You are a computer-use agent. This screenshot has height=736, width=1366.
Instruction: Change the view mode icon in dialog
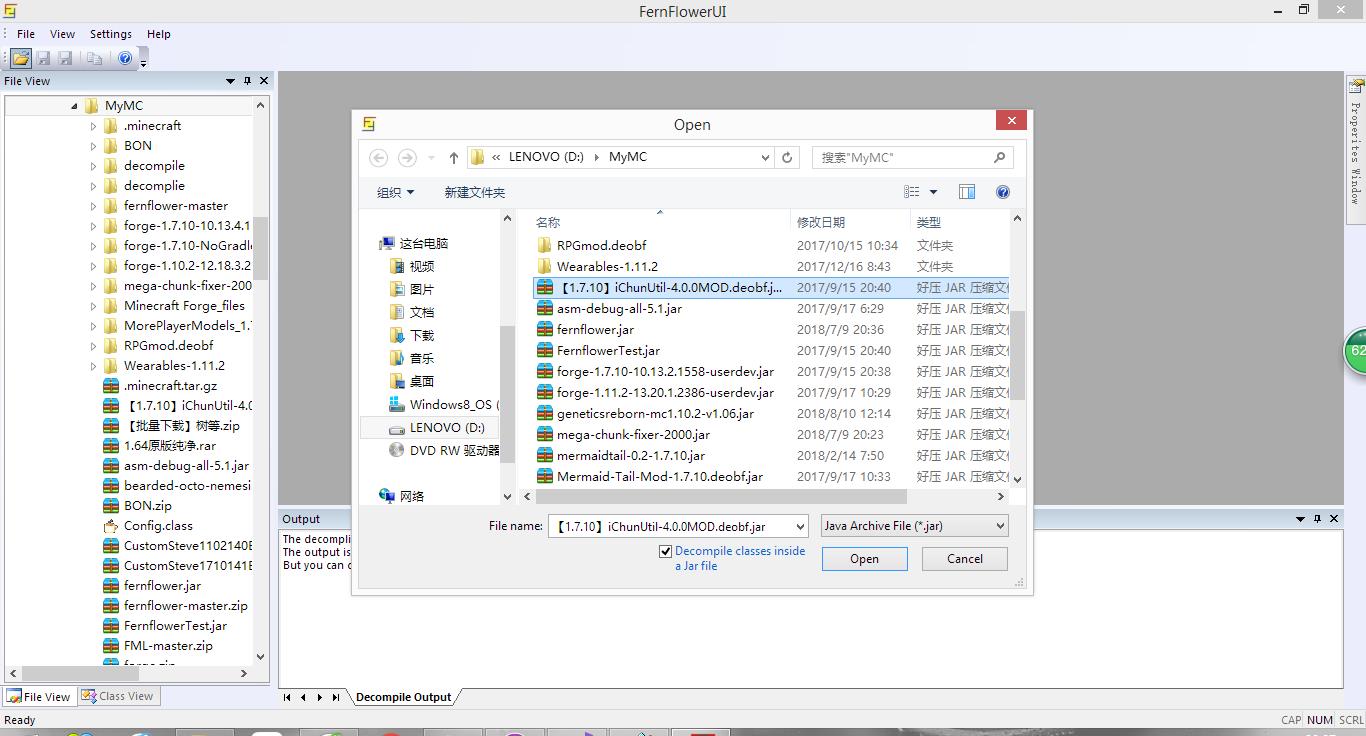[911, 192]
